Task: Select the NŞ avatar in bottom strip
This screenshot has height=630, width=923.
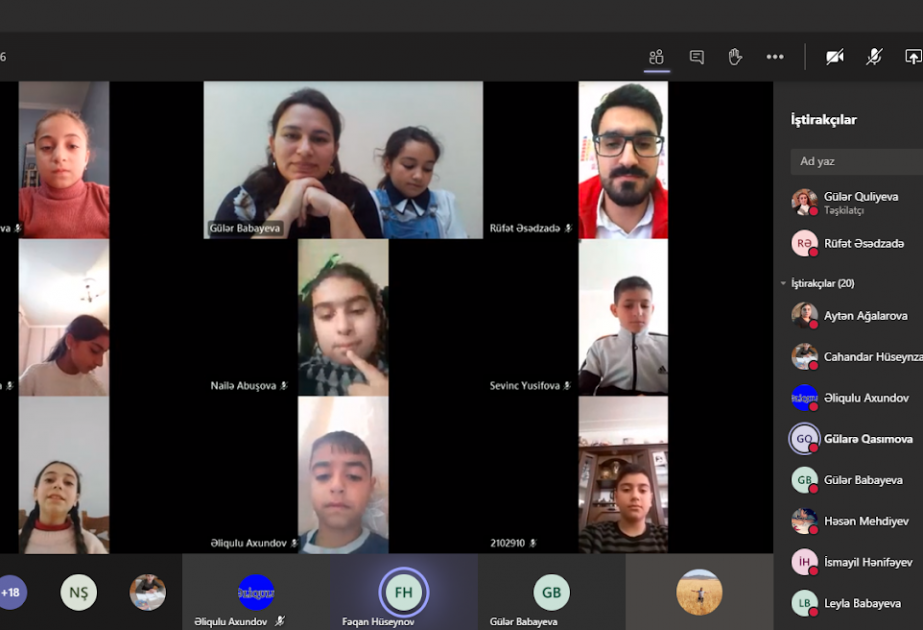Action: point(78,592)
